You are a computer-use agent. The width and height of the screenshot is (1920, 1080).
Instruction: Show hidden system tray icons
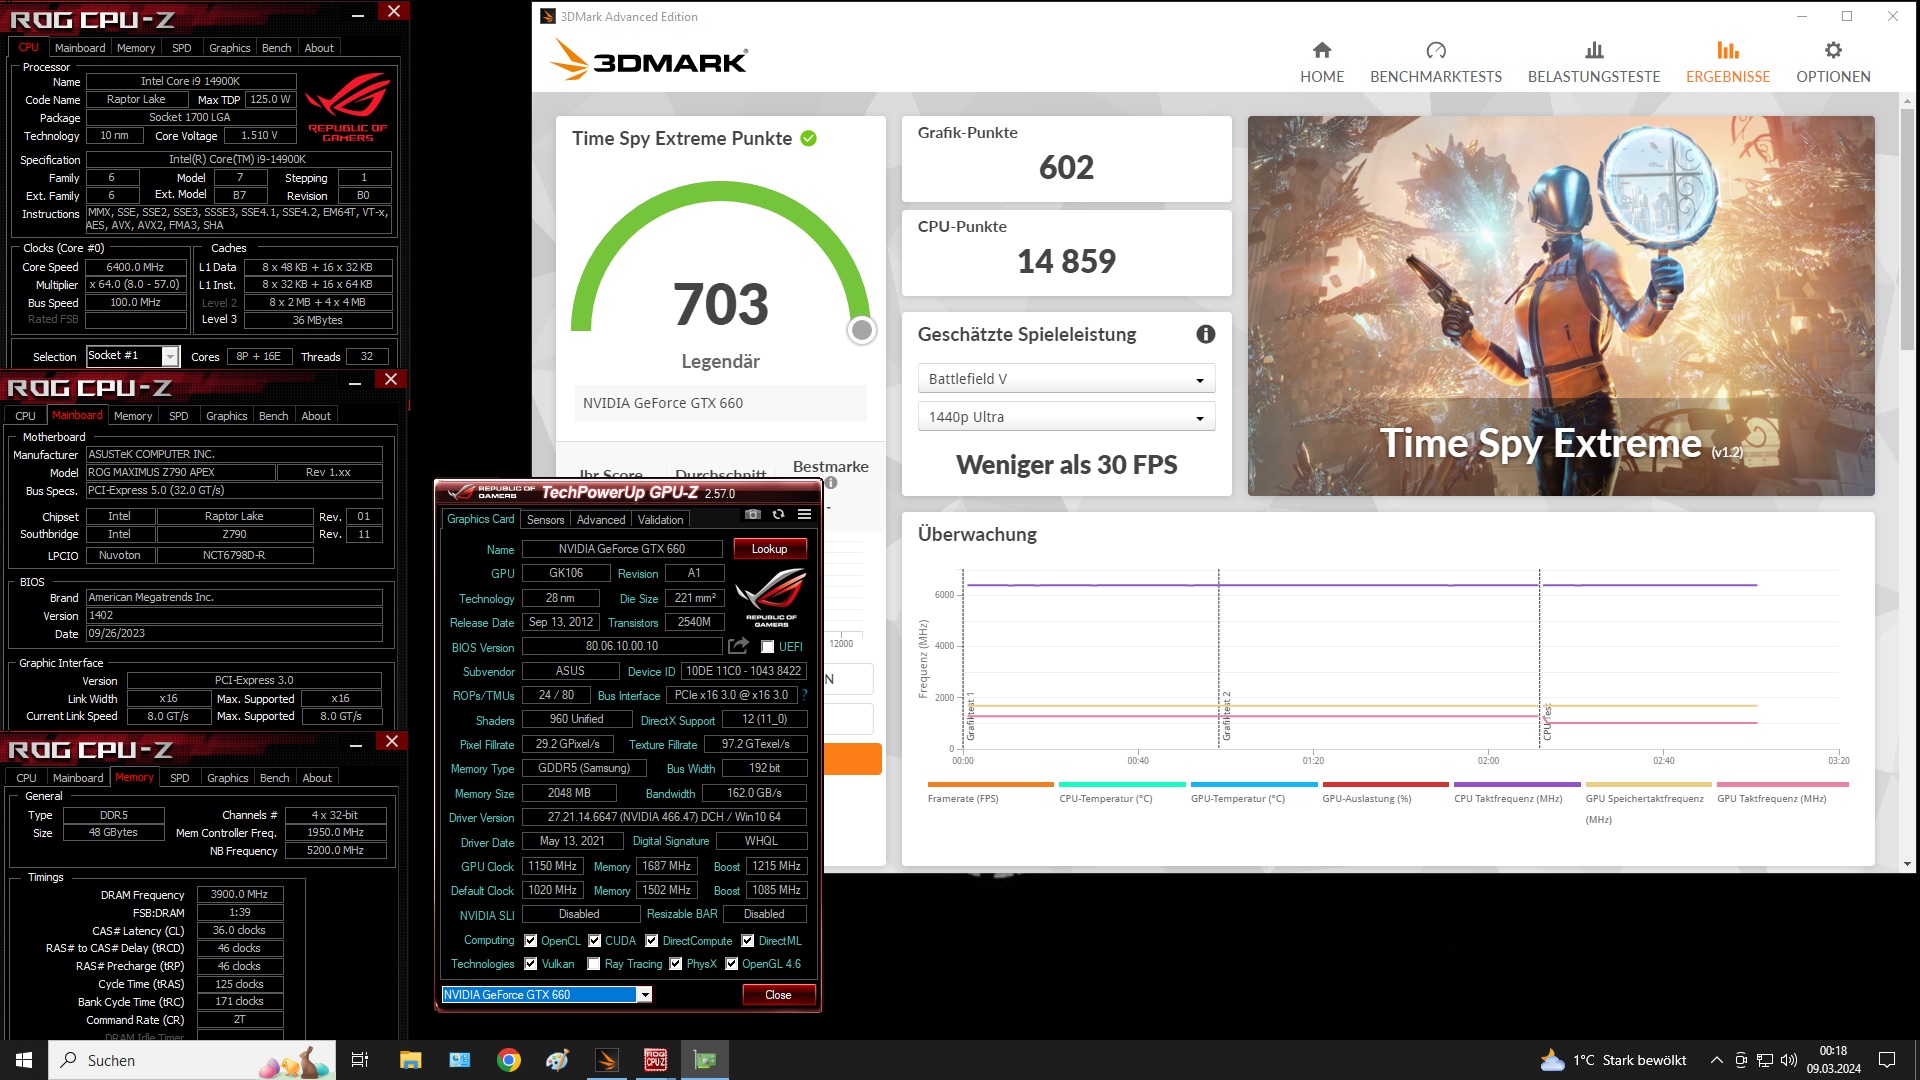[1716, 1060]
